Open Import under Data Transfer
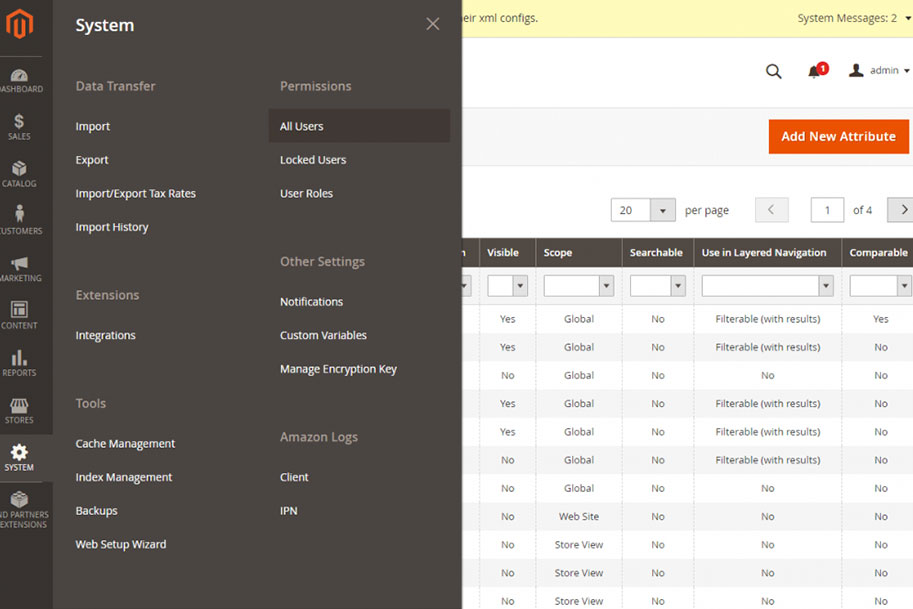The height and width of the screenshot is (609, 913). [x=93, y=126]
